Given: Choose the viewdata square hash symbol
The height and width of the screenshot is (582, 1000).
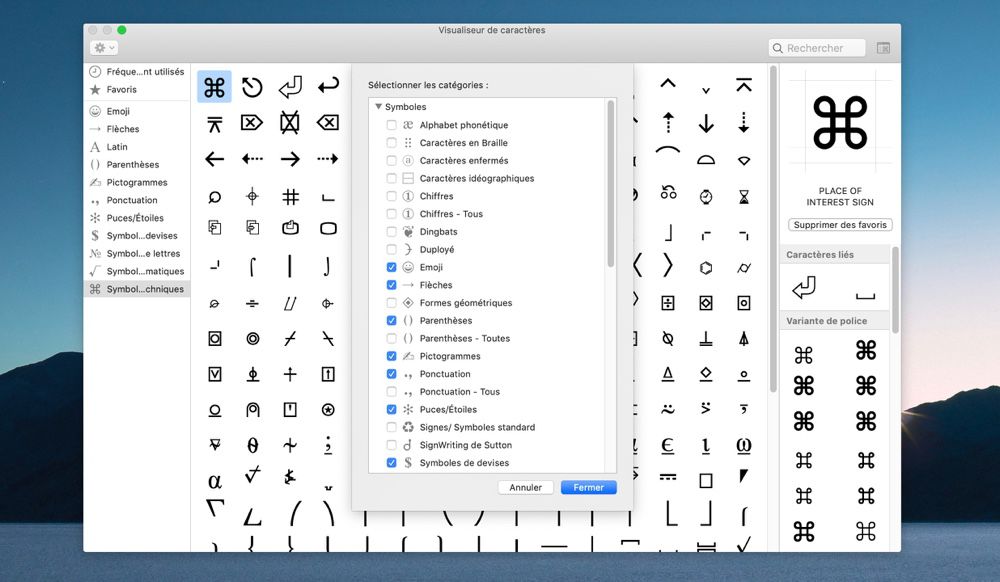Looking at the screenshot, I should point(290,197).
